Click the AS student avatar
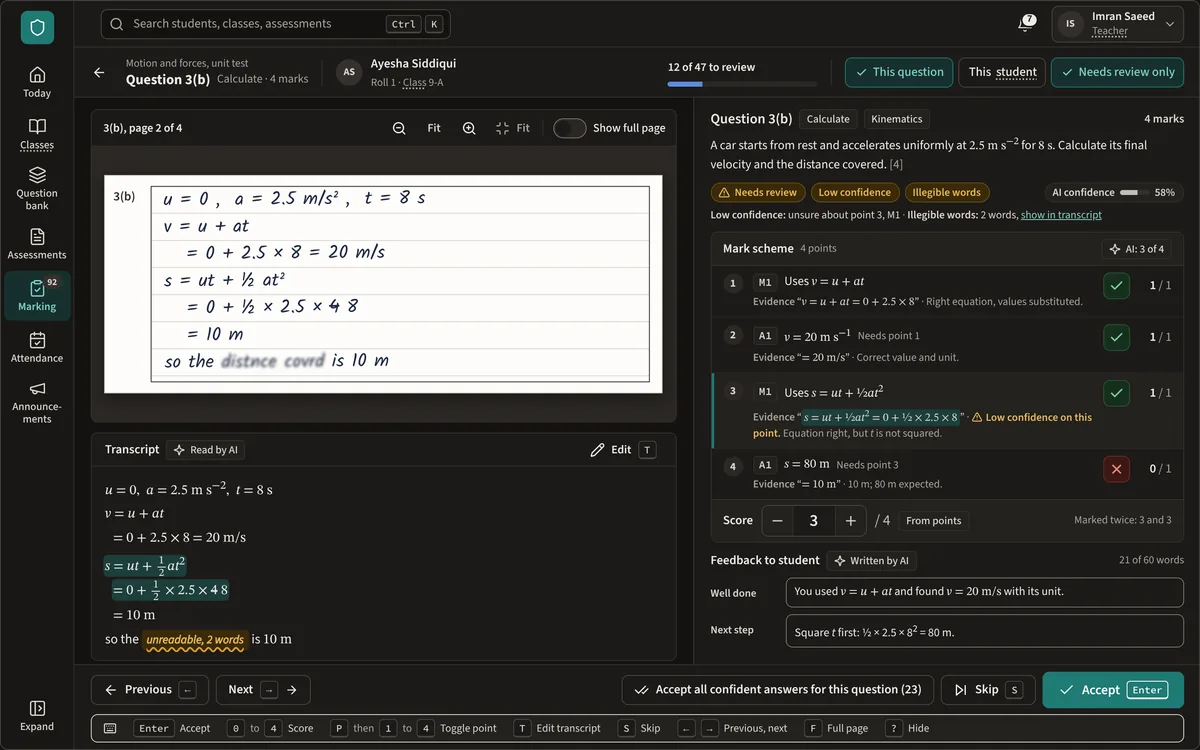This screenshot has width=1200, height=750. [x=349, y=72]
